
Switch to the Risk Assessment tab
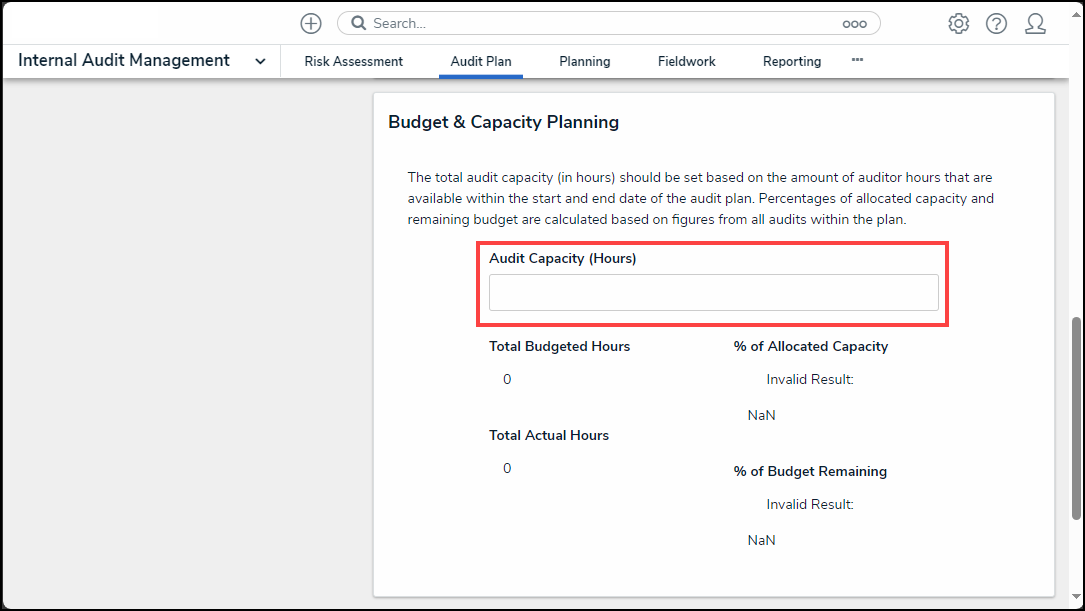(x=353, y=61)
